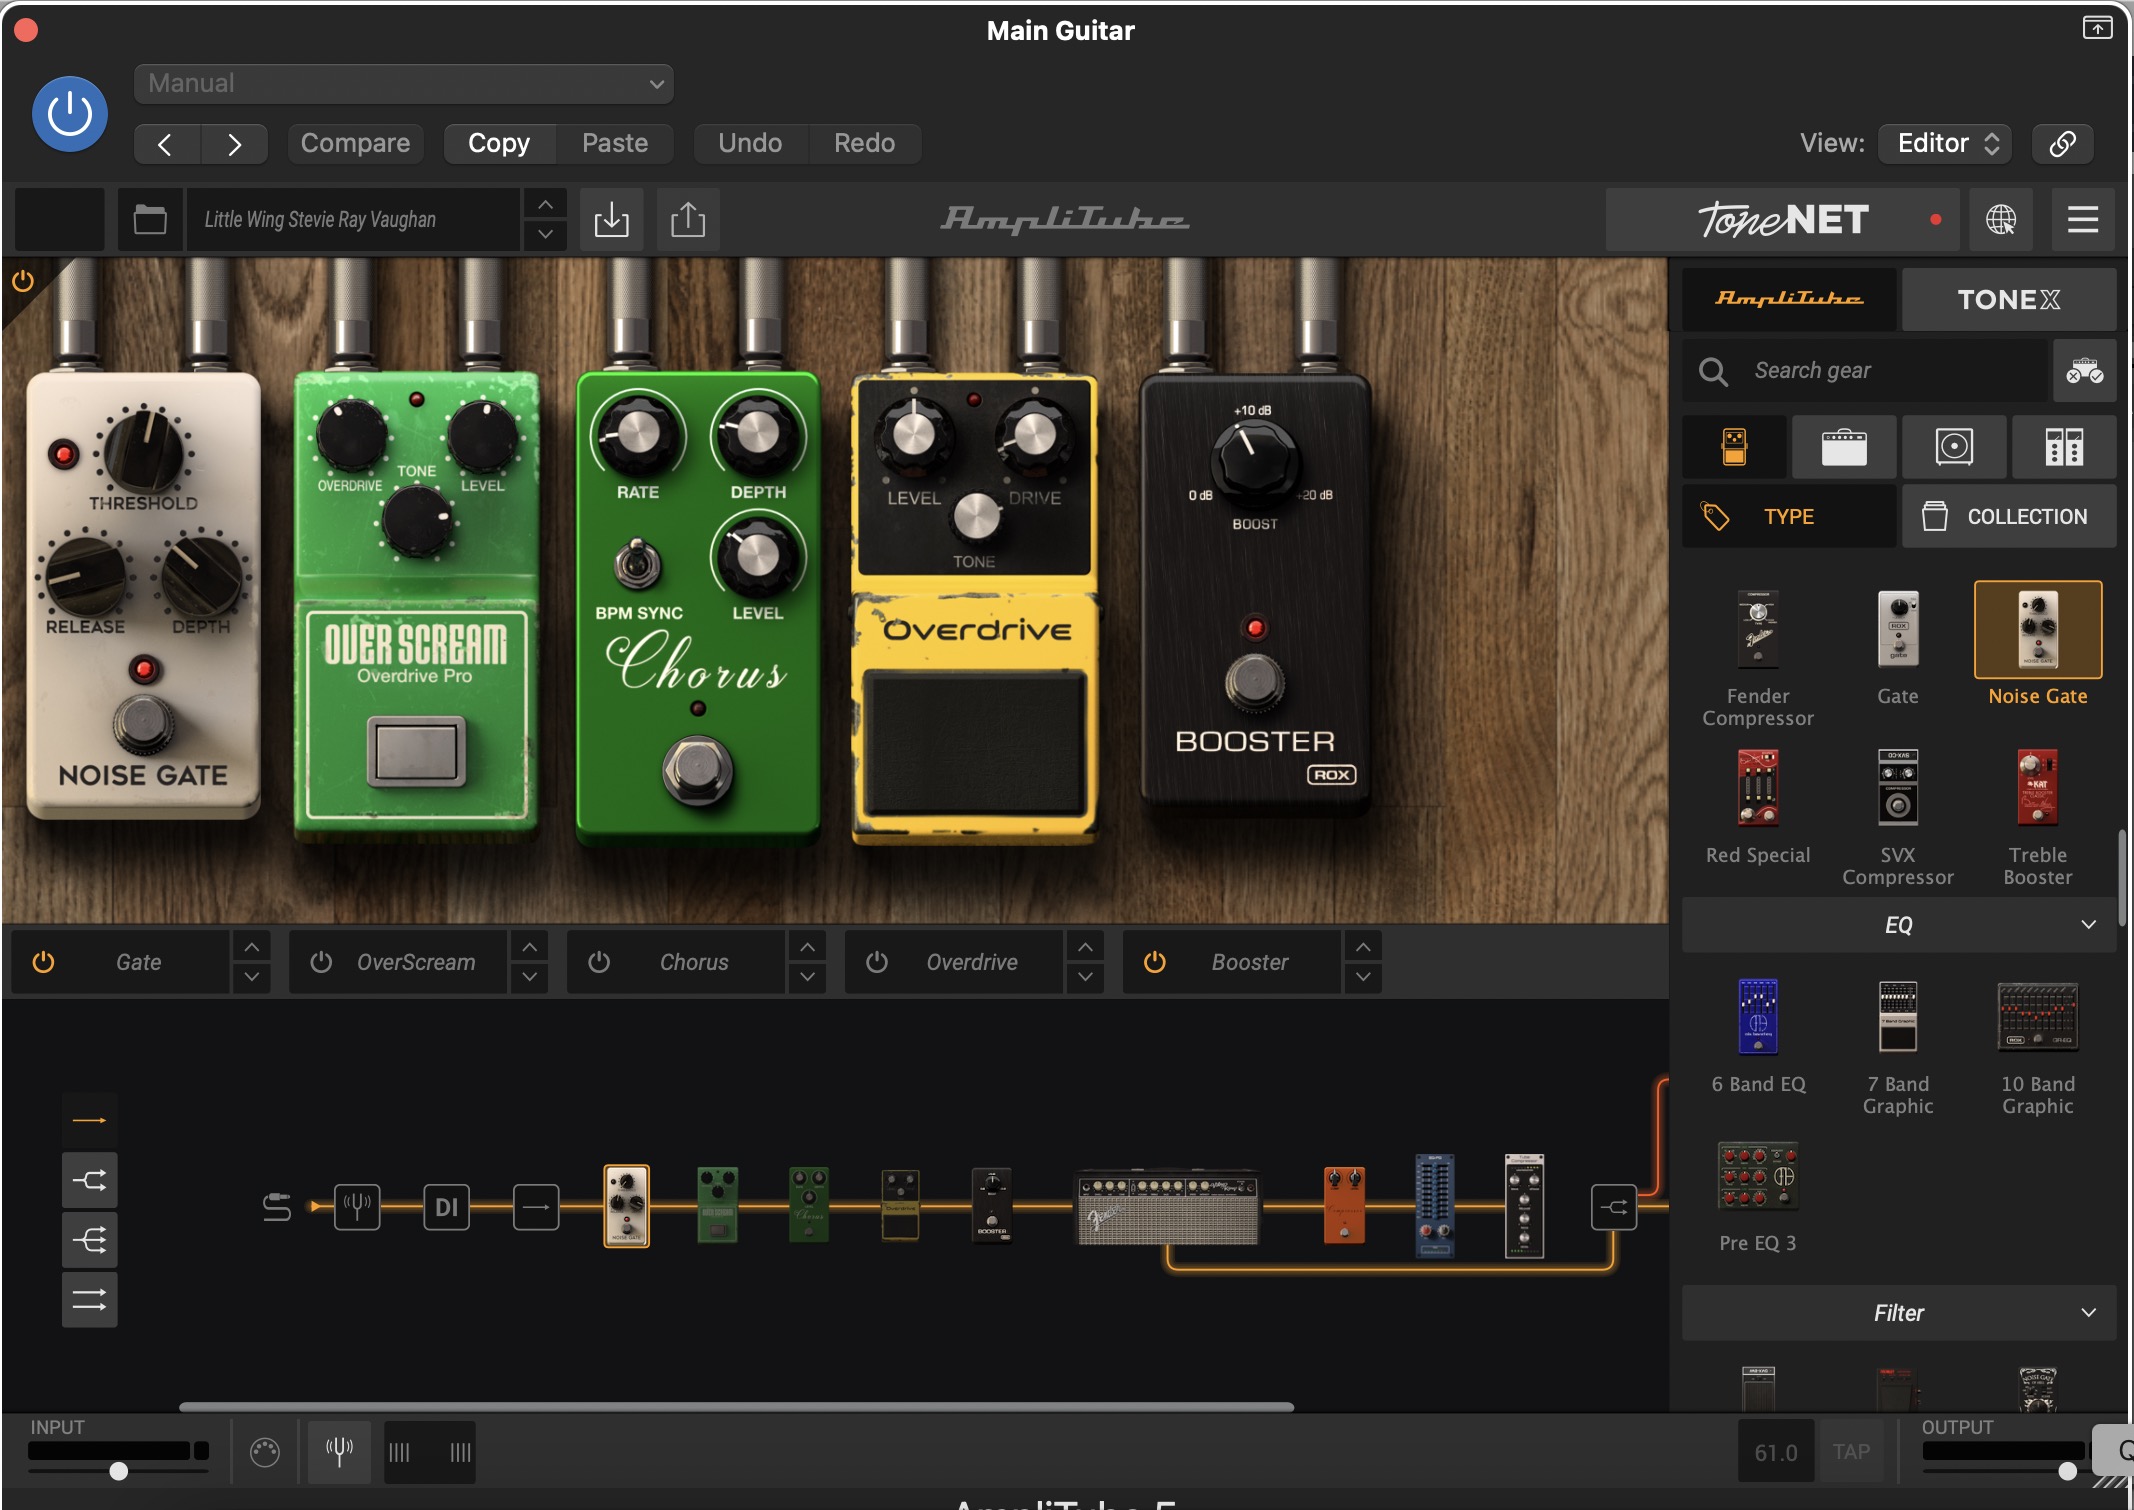
Task: Switch to the AmpliTube gear tab
Action: [1789, 299]
